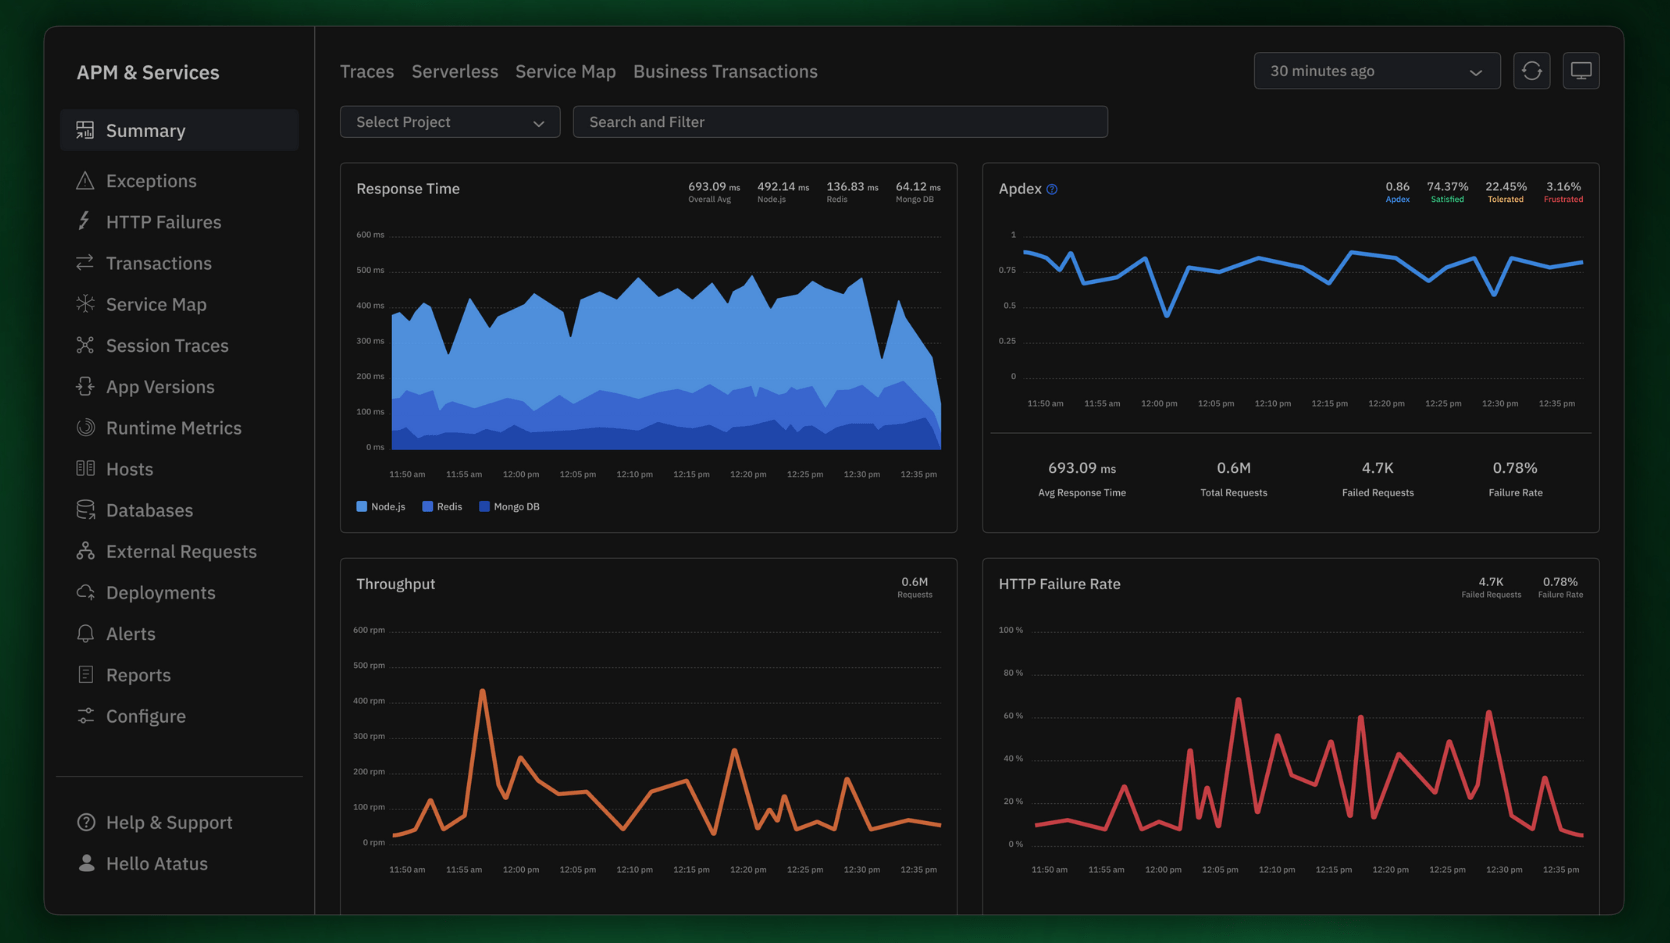
Task: Open Runtime Metrics via its gauge icon
Action: tap(86, 428)
